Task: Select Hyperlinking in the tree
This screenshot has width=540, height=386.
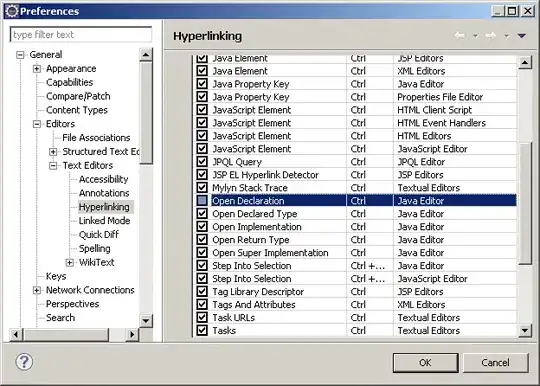Action: pyautogui.click(x=104, y=207)
